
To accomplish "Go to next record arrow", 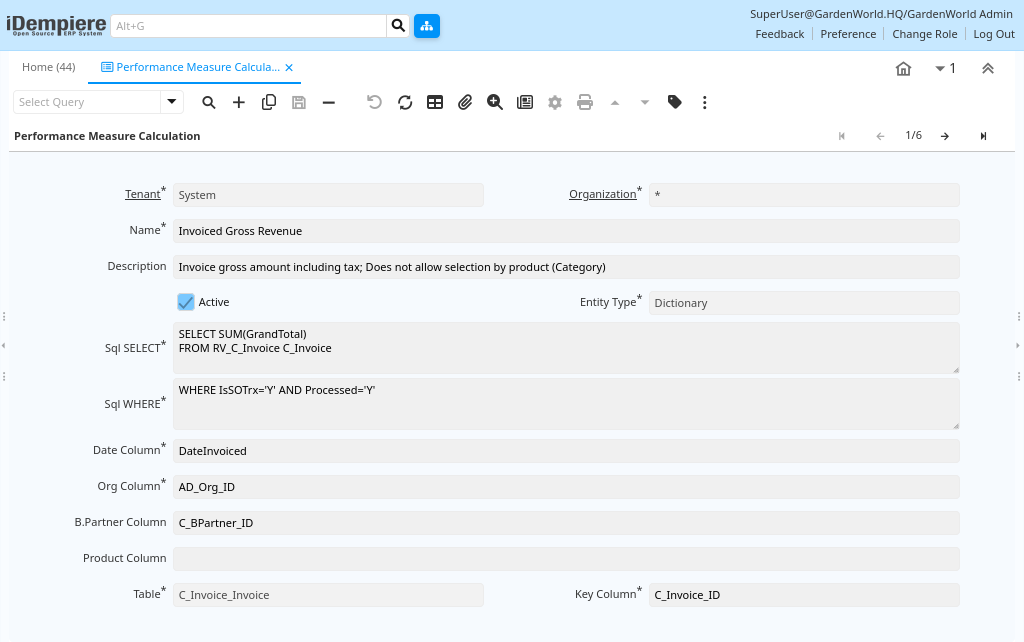I will 945,136.
